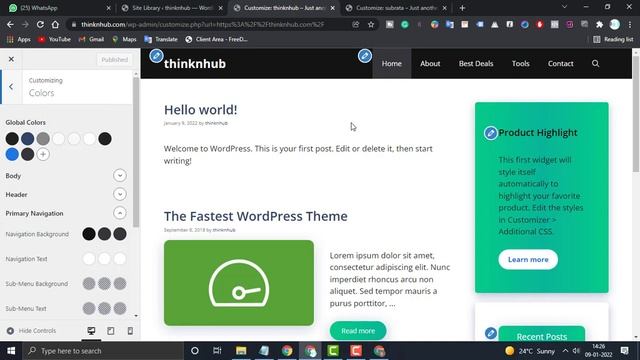The height and width of the screenshot is (360, 640).
Task: Open the Hello world! post title
Action: coord(200,109)
